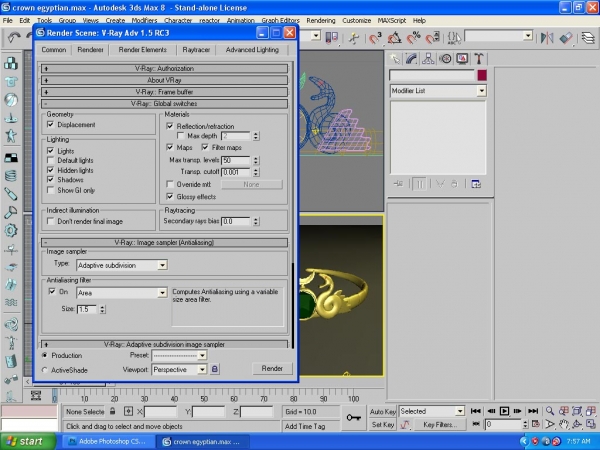Open the Windows start button
This screenshot has height=450, width=600.
pyautogui.click(x=28, y=441)
